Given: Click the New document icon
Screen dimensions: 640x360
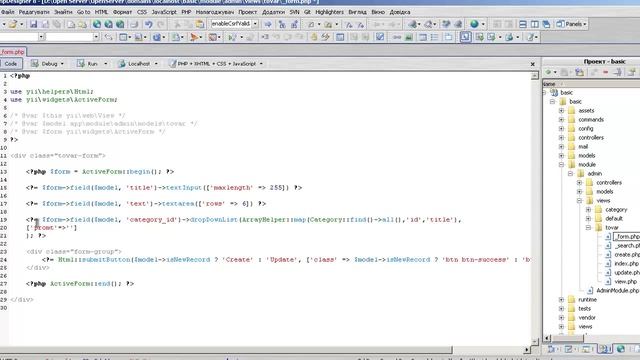Looking at the screenshot, I should click(x=71, y=24).
